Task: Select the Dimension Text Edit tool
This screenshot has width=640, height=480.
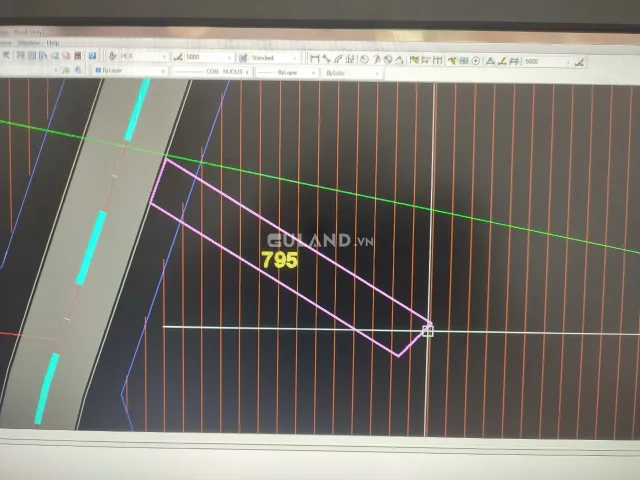Action: click(502, 61)
